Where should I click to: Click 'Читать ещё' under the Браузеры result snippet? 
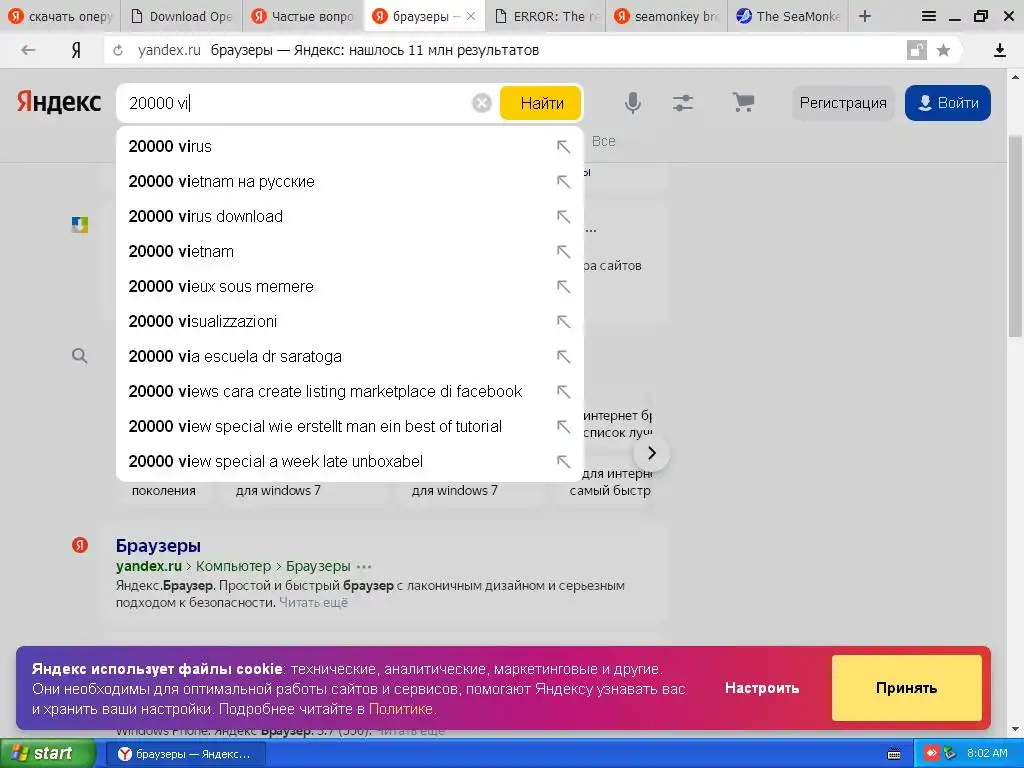point(313,602)
